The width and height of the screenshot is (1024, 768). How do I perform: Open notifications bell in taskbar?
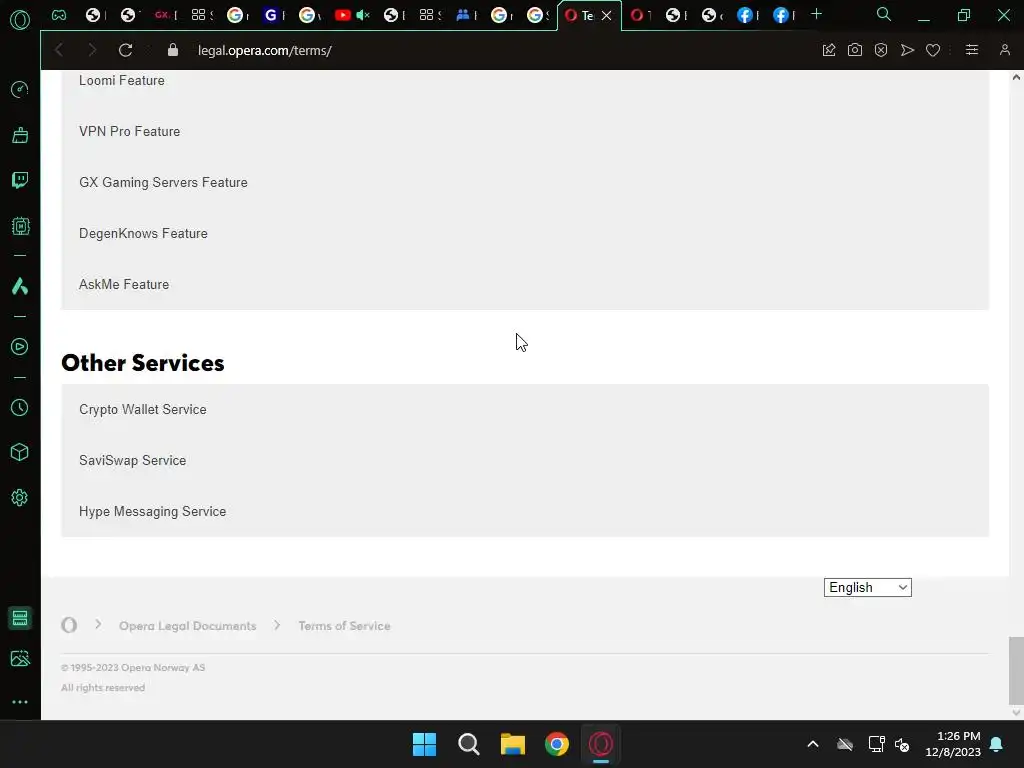(x=997, y=744)
